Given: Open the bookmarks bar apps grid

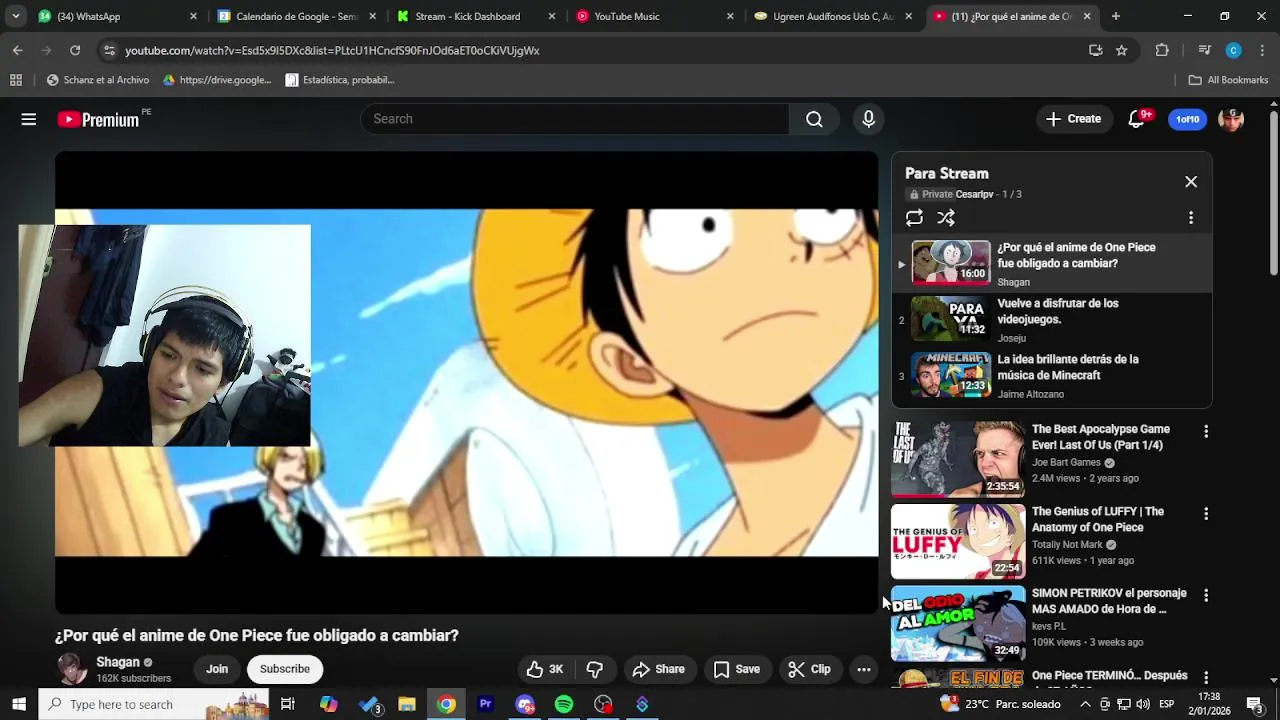Looking at the screenshot, I should click(x=16, y=80).
